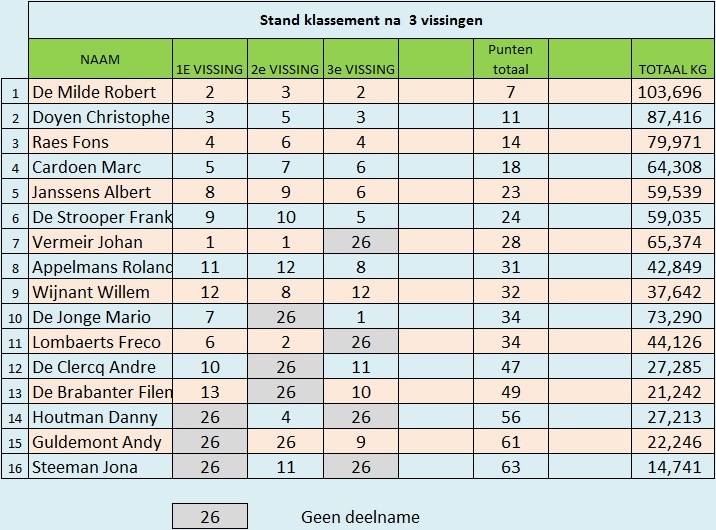Screen dimensions: 716x530
Task: Select the 2e VISSING header cell
Action: pyautogui.click(x=285, y=59)
